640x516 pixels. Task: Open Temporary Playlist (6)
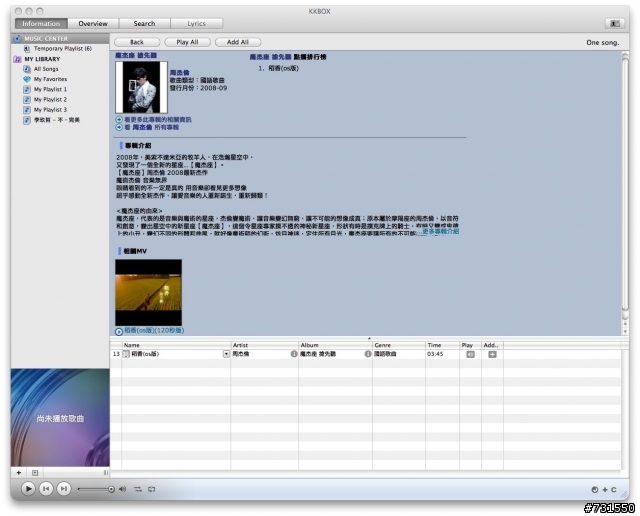[x=63, y=49]
